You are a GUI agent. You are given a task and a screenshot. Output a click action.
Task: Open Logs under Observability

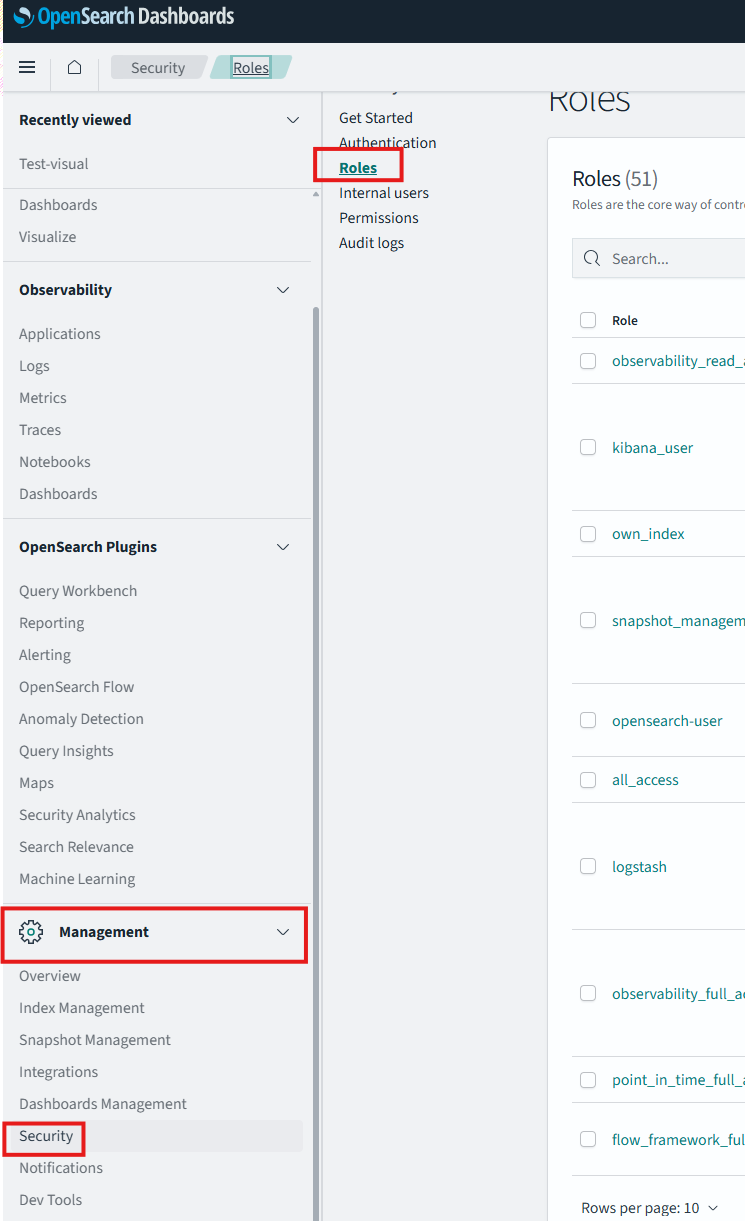34,366
